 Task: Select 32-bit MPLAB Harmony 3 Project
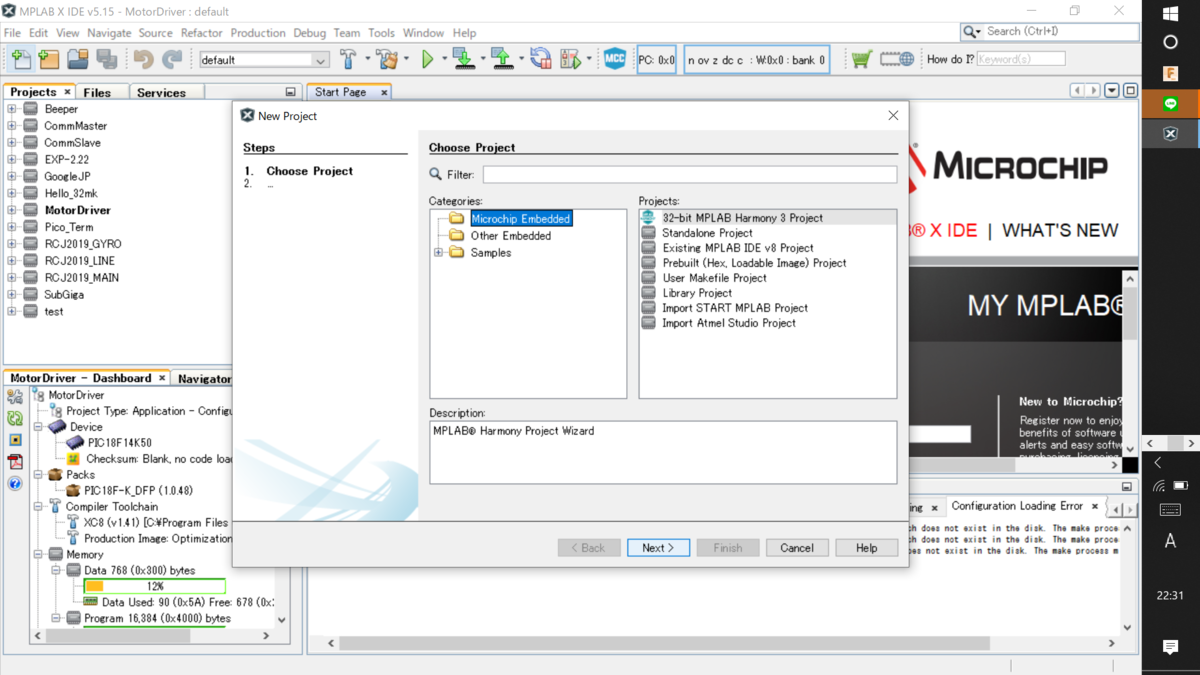[x=742, y=218]
